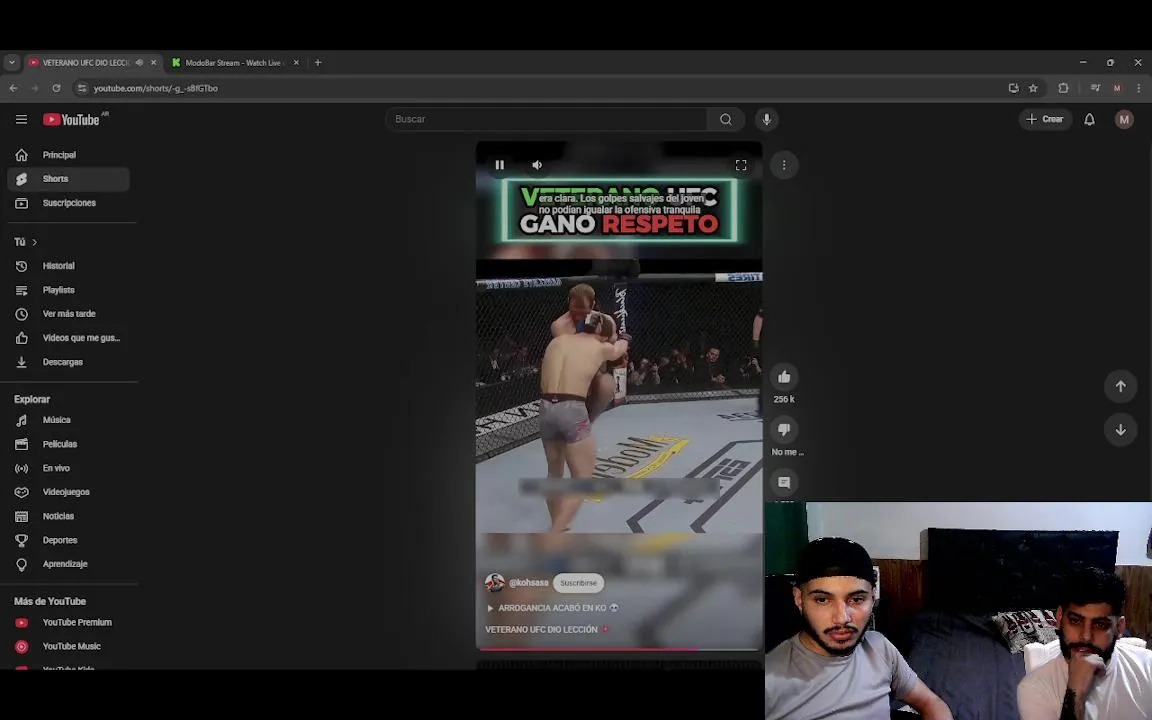View site information icon in address bar
Viewport: 1152px width, 720px height.
(x=82, y=88)
